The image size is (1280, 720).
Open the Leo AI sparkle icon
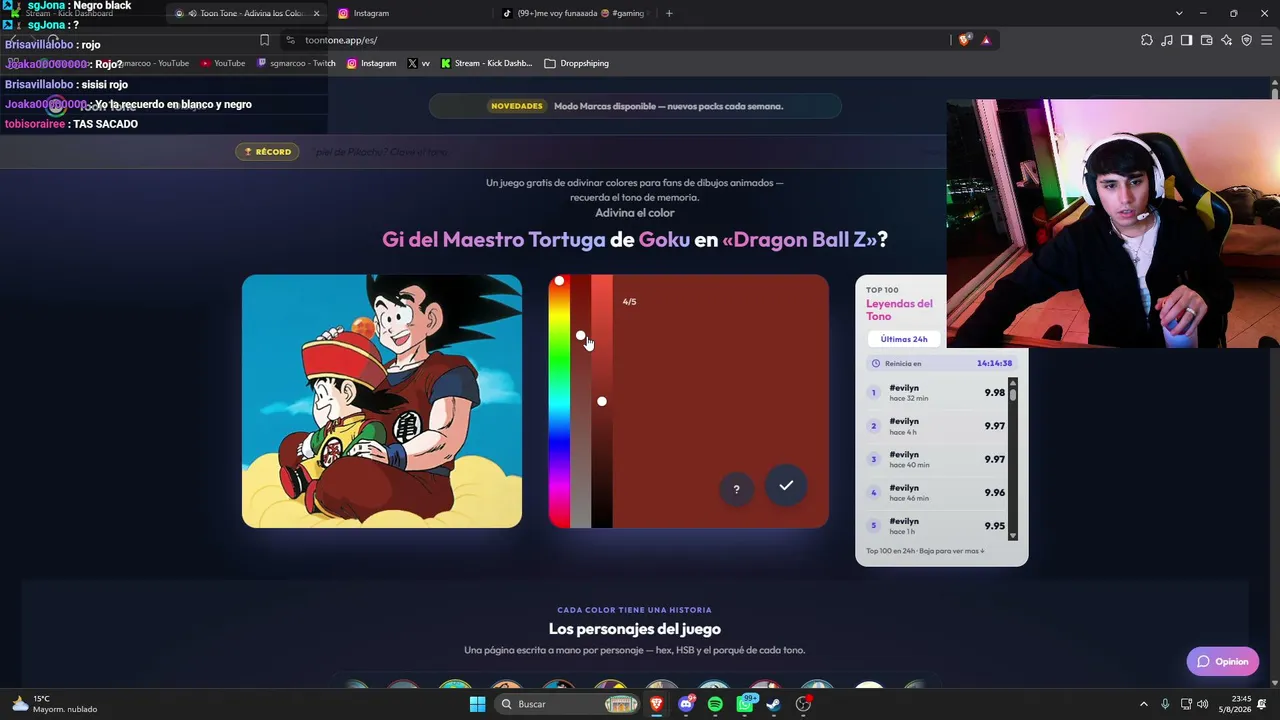(x=1227, y=40)
